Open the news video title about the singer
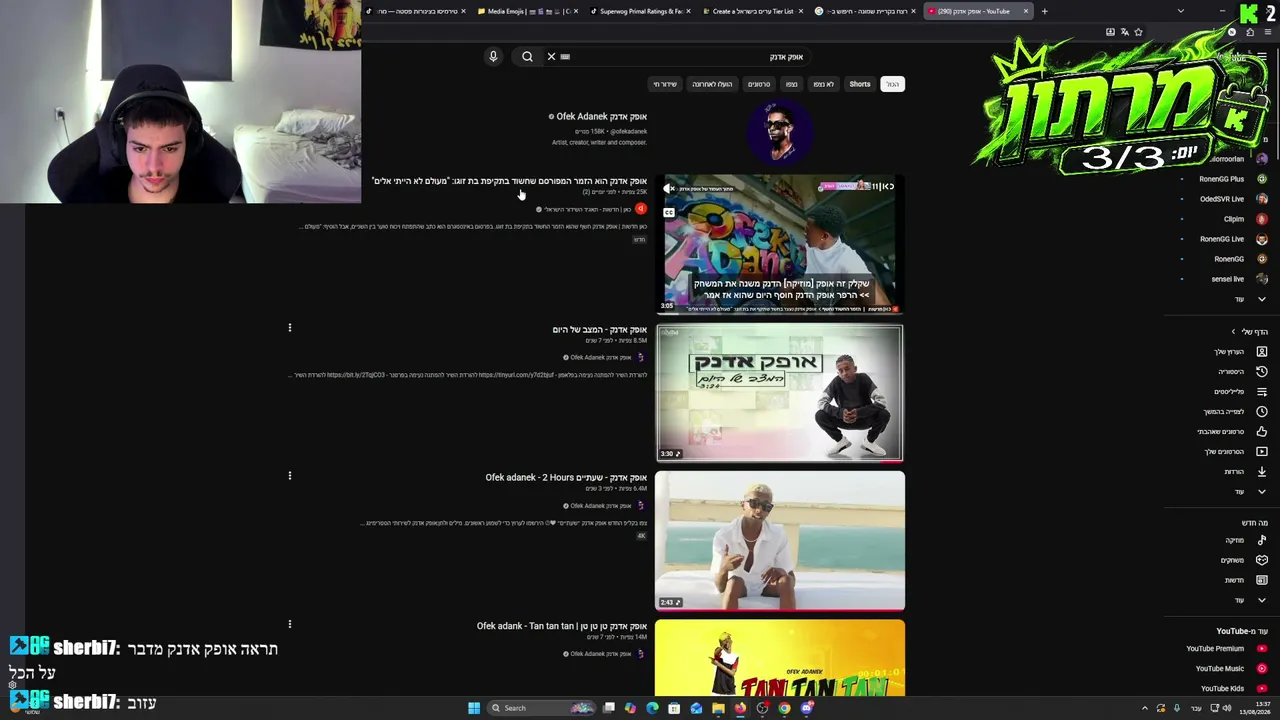Viewport: 1280px width, 720px height. 509,181
